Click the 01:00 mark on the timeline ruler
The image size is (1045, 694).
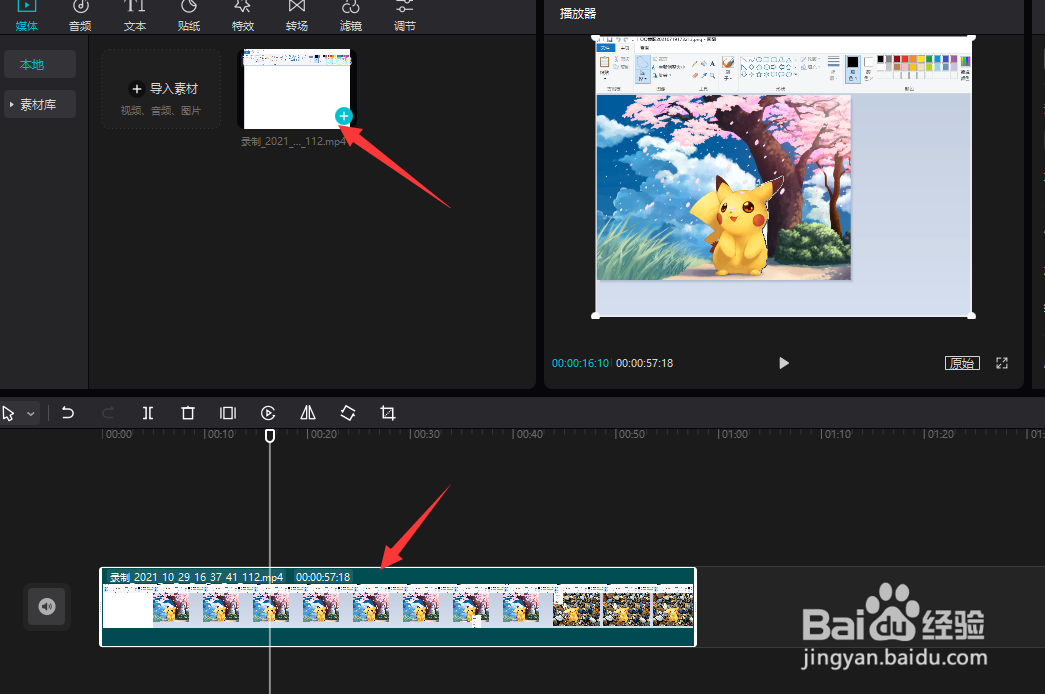click(734, 434)
